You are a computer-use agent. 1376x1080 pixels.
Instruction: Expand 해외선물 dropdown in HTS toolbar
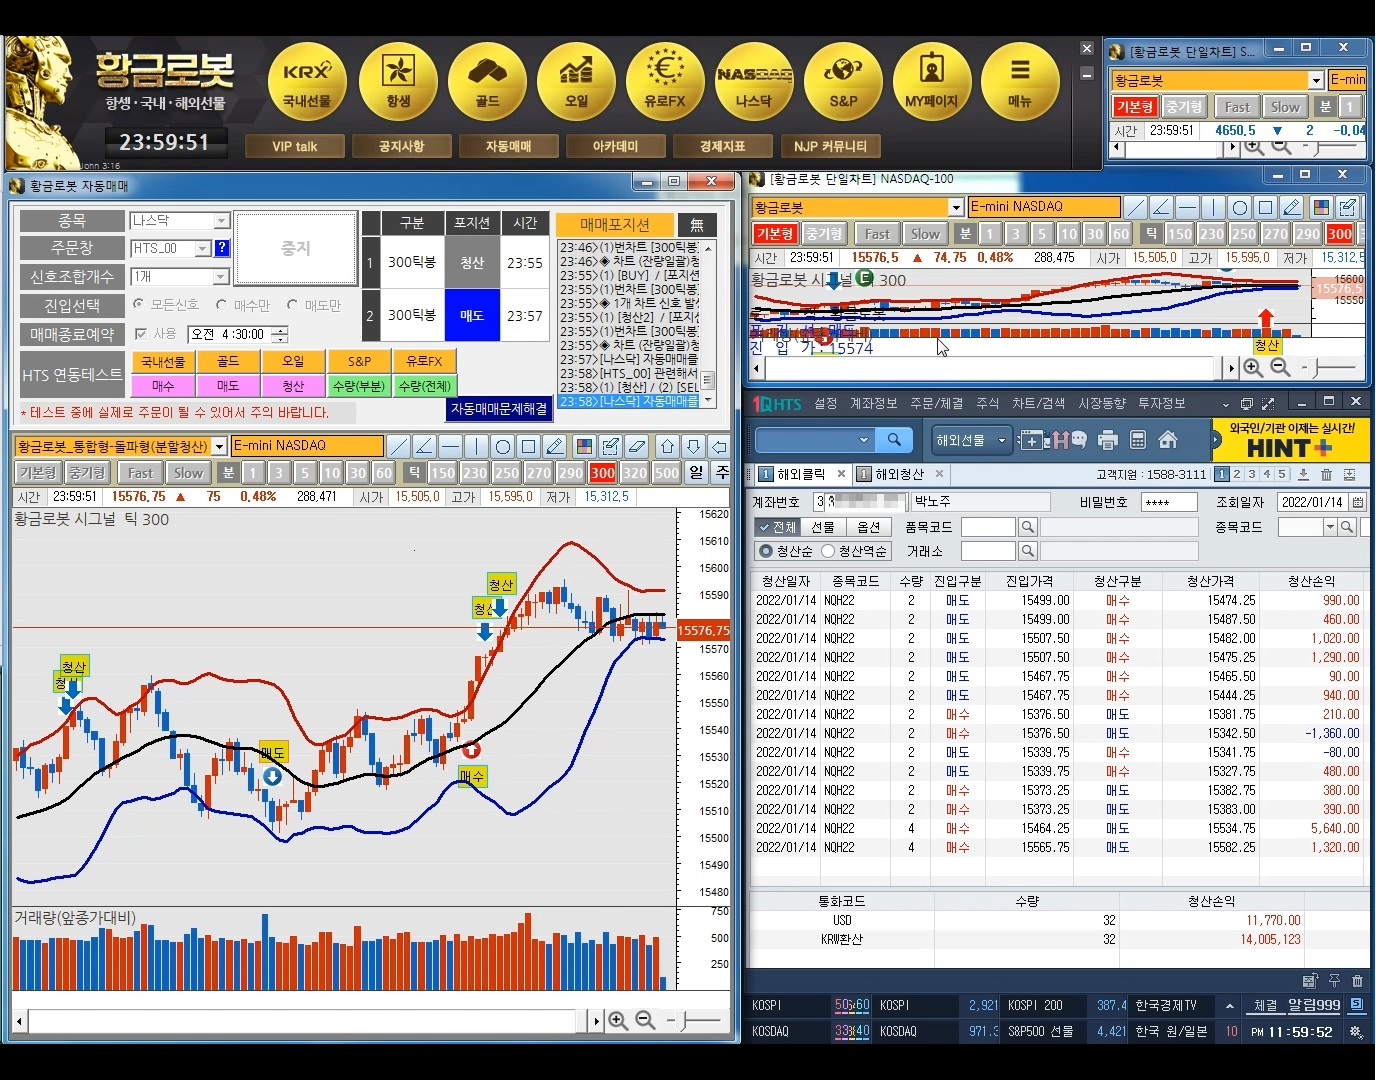1001,440
